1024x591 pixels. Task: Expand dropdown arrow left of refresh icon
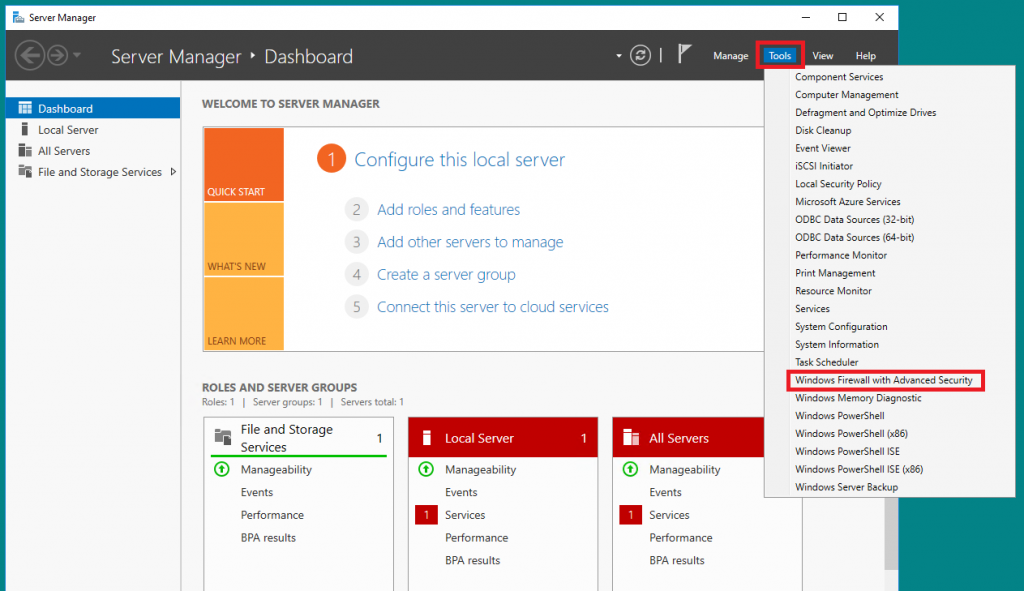pyautogui.click(x=618, y=56)
